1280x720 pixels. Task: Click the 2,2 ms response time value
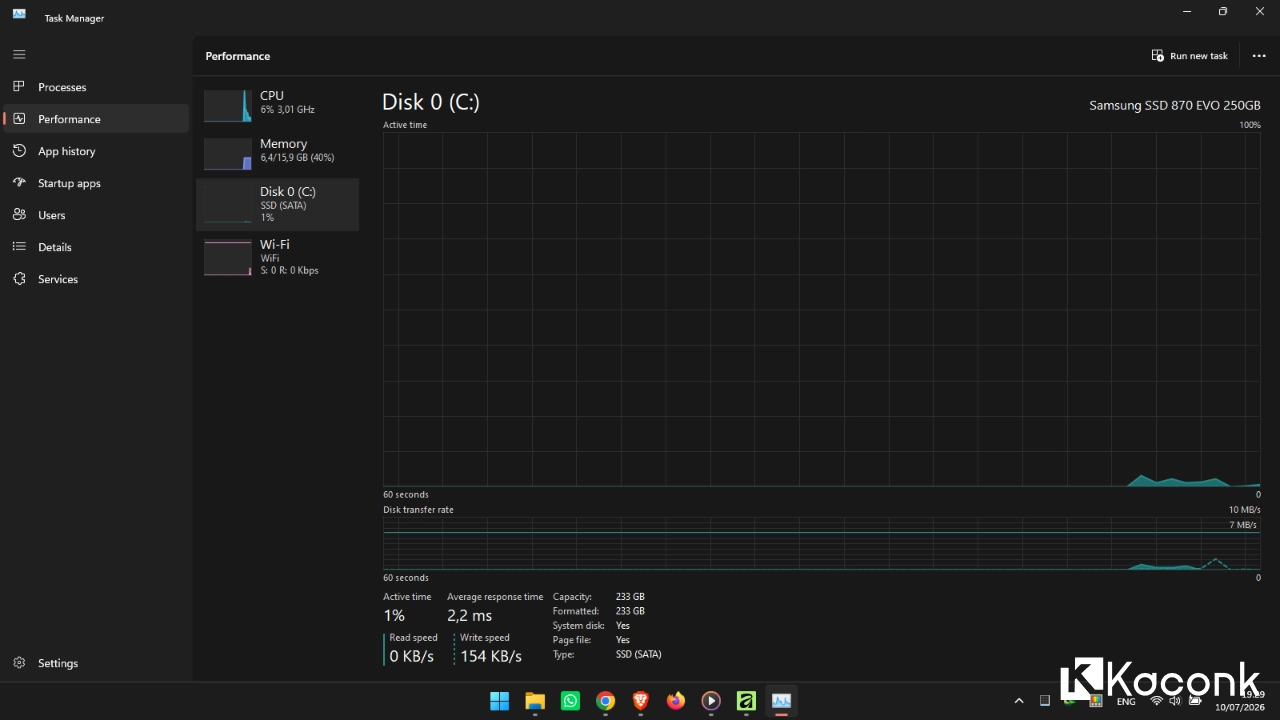pyautogui.click(x=470, y=616)
